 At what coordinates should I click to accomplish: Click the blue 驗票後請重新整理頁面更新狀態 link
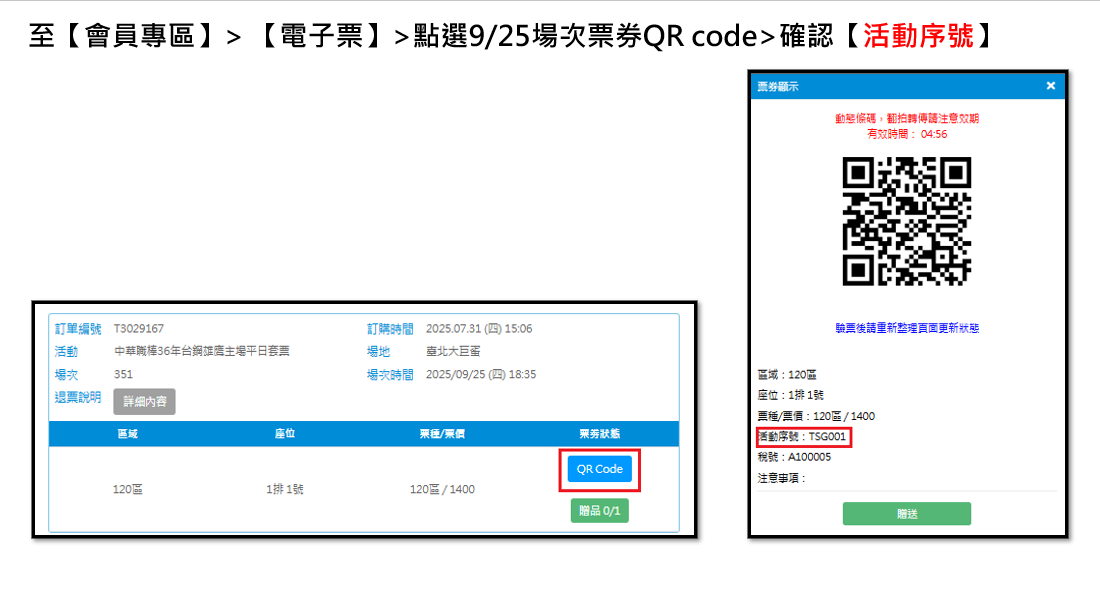tap(906, 328)
